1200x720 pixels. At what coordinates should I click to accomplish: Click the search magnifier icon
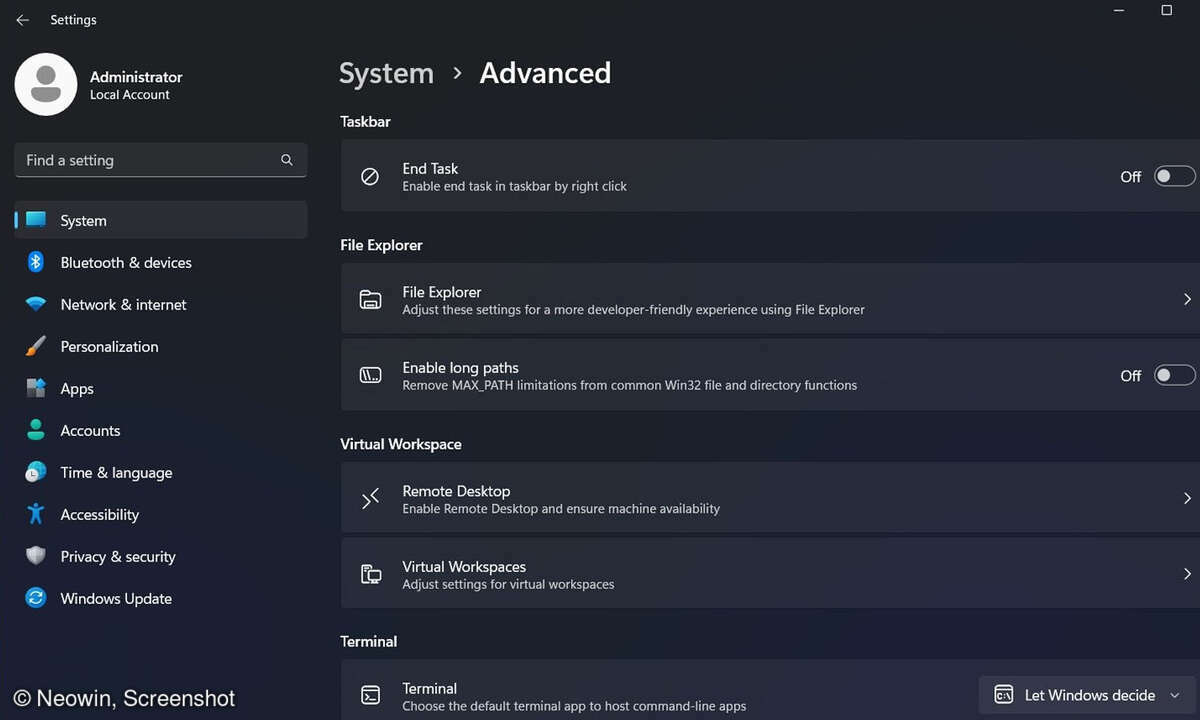[x=287, y=160]
